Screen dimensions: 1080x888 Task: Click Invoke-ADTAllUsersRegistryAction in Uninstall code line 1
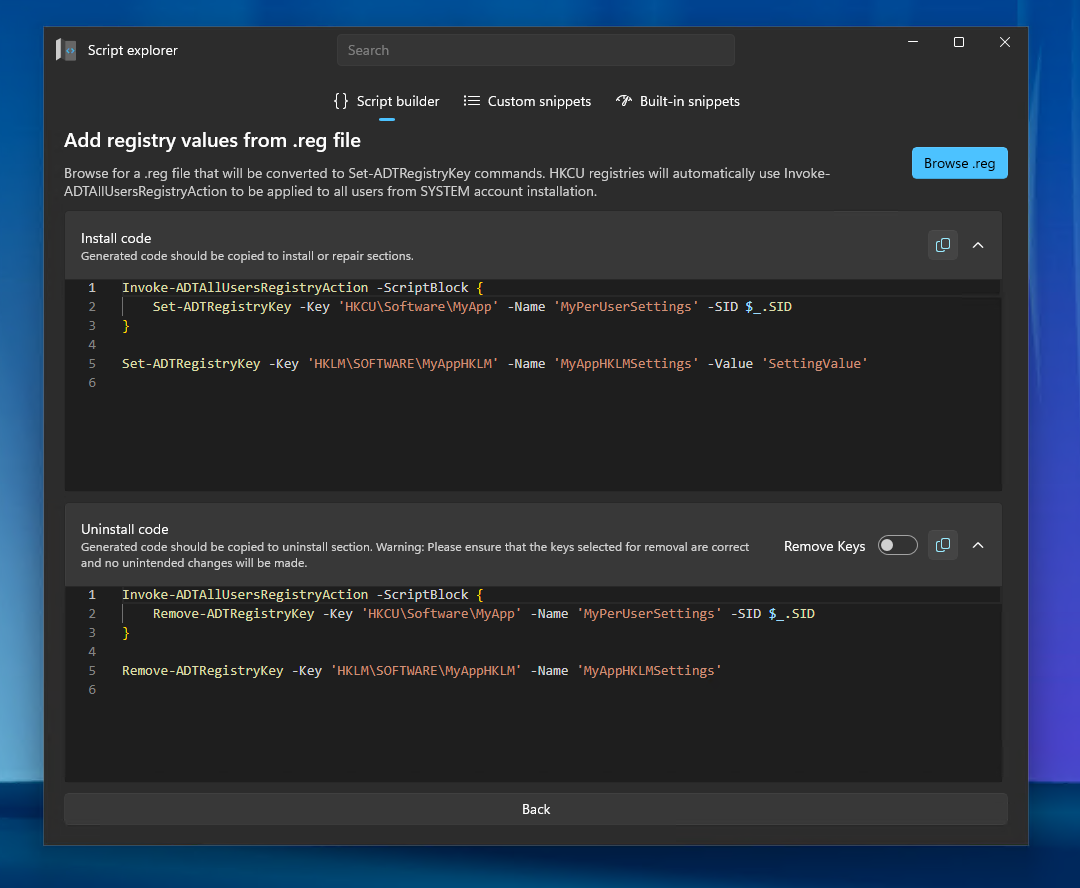245,595
